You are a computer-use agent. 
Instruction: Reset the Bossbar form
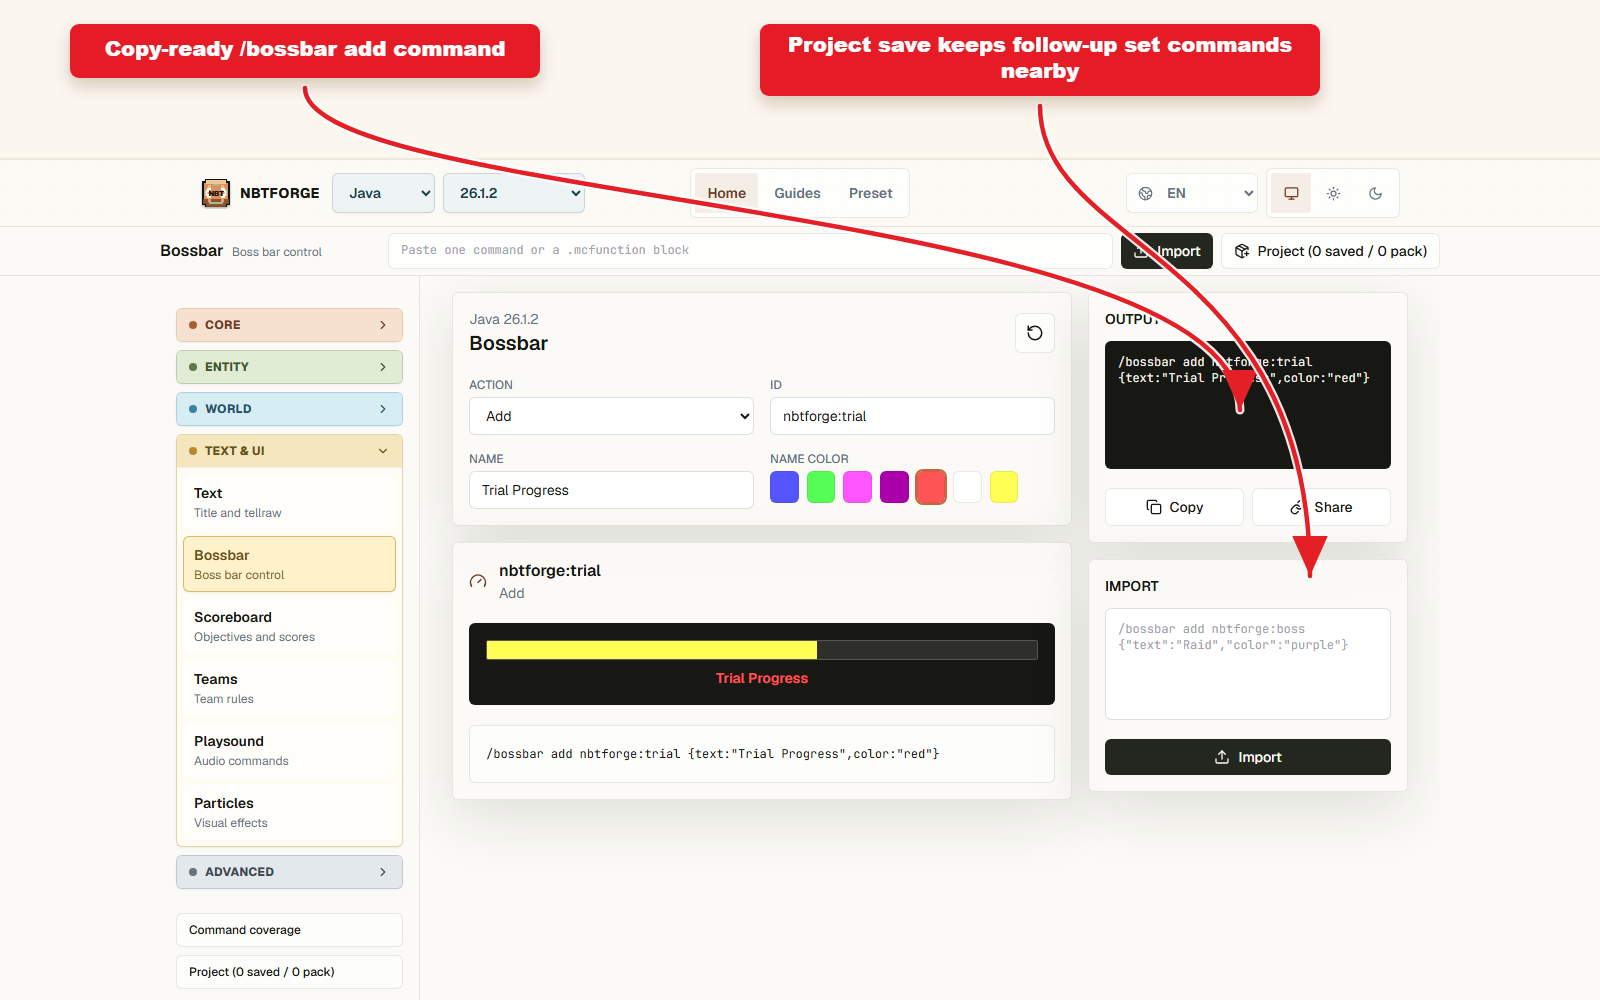click(1035, 333)
